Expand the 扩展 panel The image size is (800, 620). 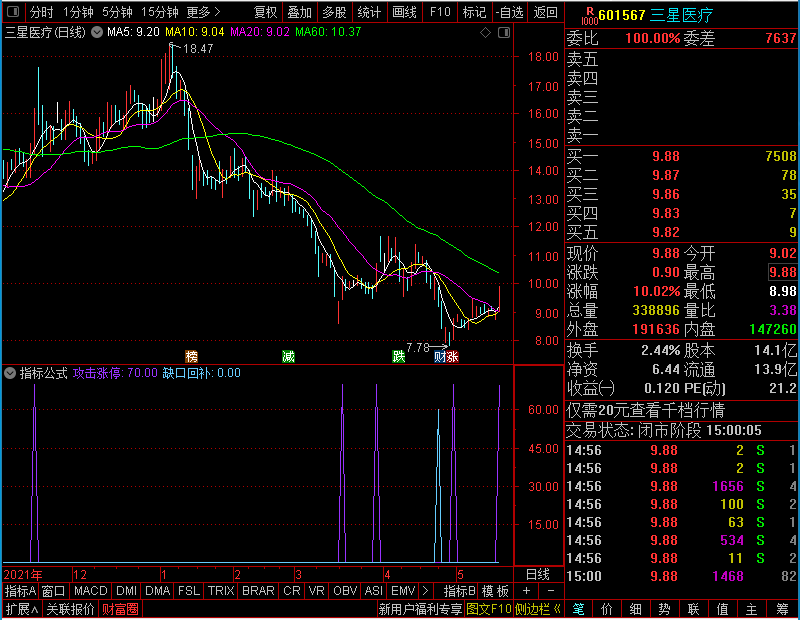pyautogui.click(x=22, y=609)
